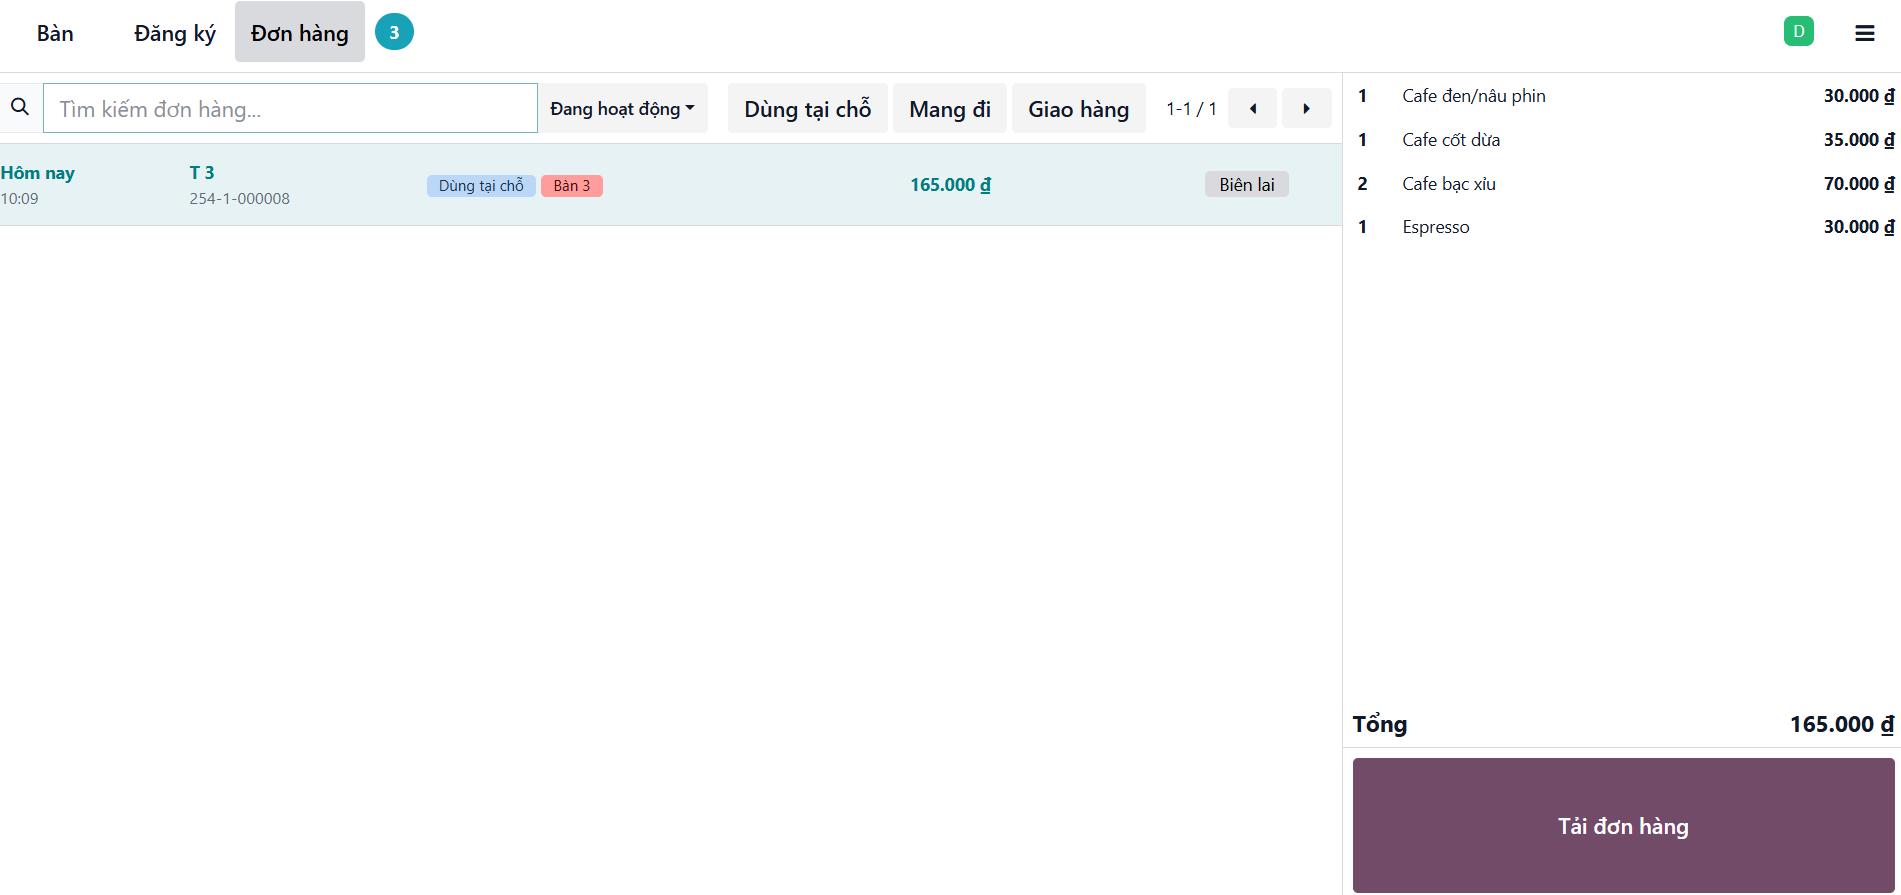Image resolution: width=1901 pixels, height=895 pixels.
Task: Click the search magnifier icon
Action: tap(20, 107)
